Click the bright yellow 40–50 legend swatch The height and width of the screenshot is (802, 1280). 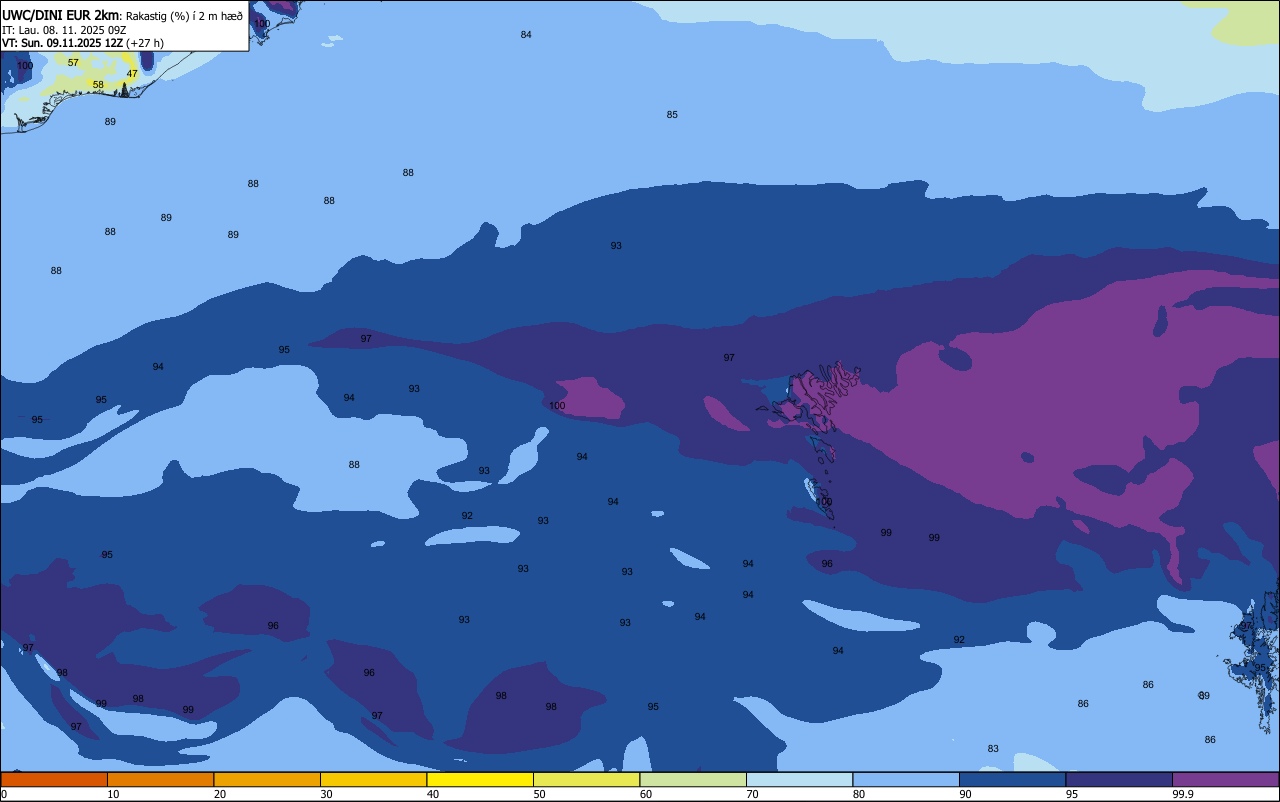pyautogui.click(x=480, y=779)
